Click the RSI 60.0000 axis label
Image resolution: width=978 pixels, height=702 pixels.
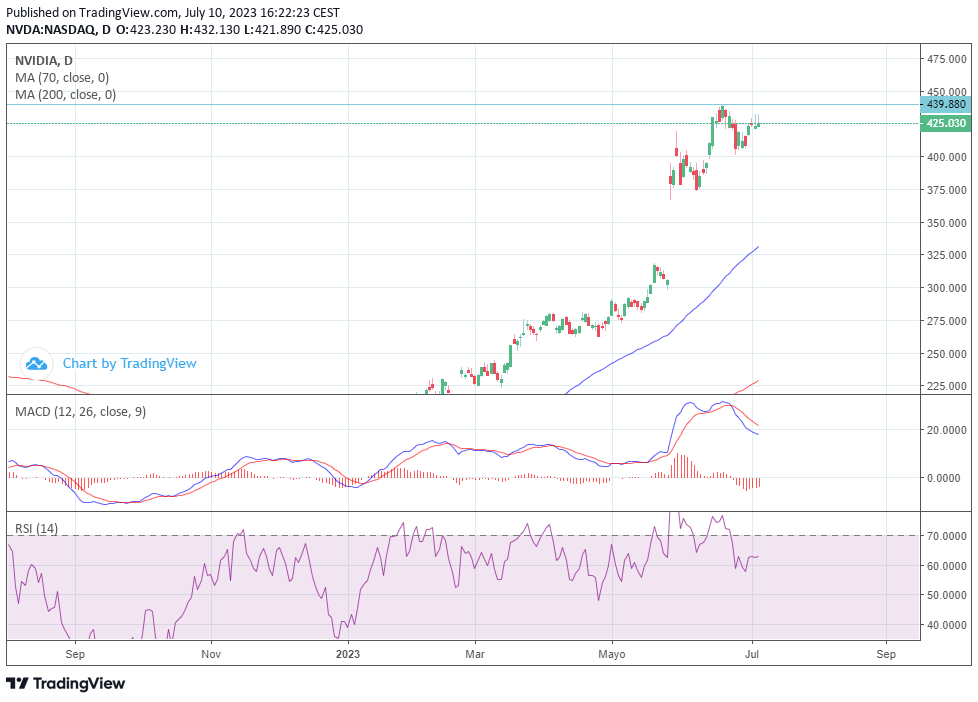coord(947,566)
